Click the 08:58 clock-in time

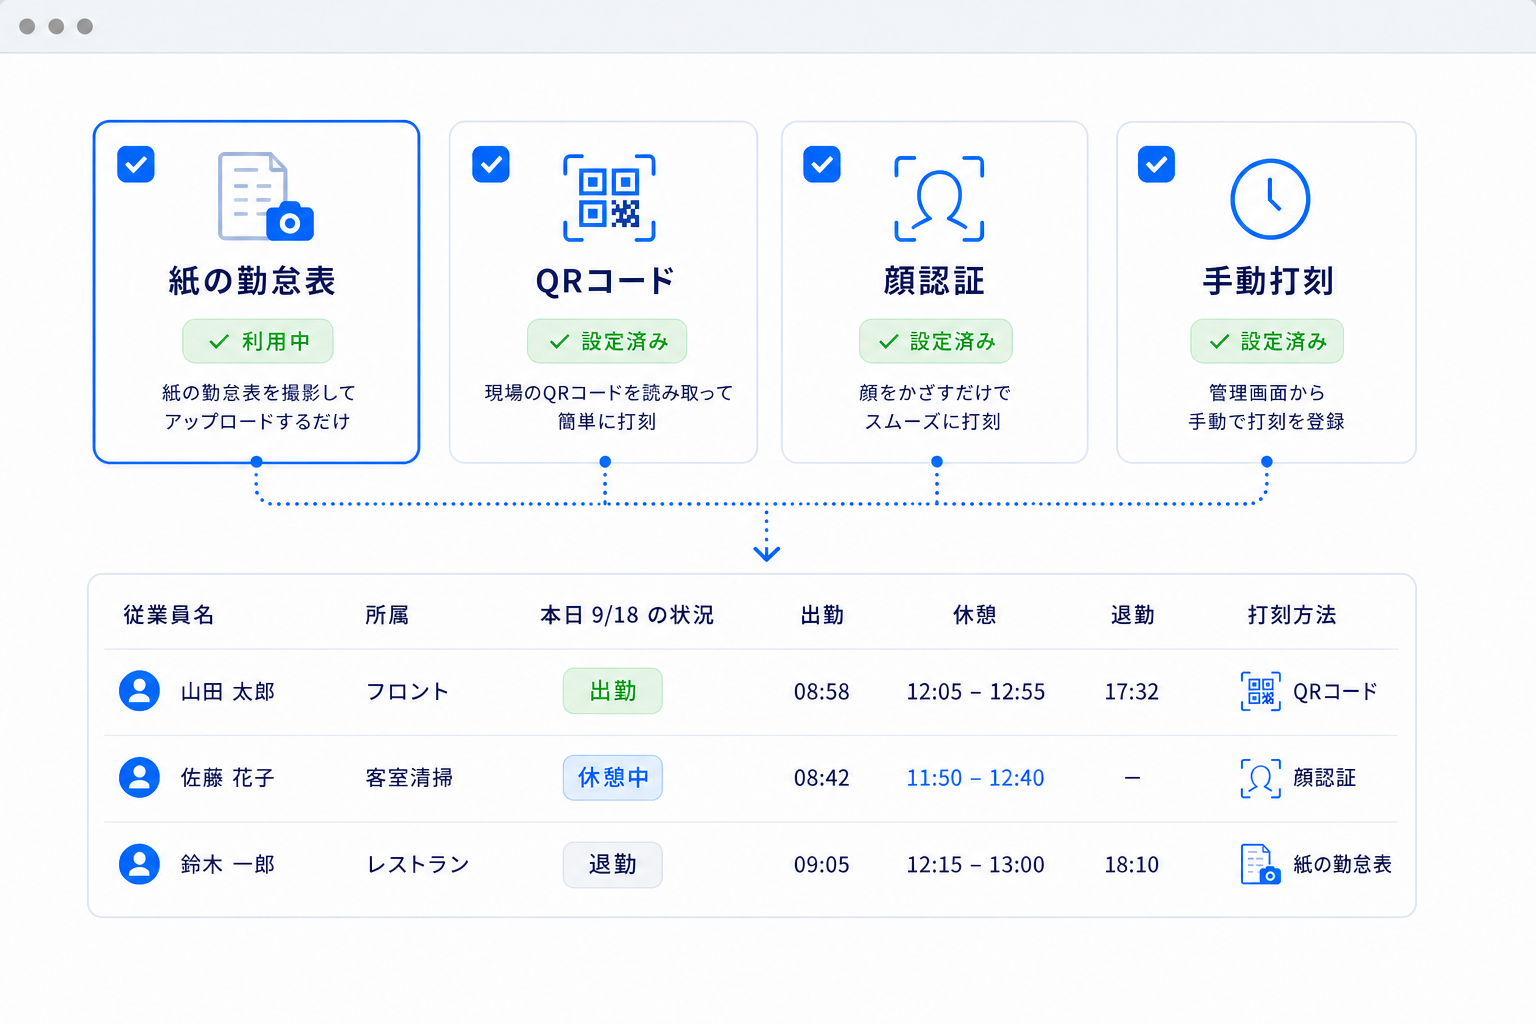point(822,692)
